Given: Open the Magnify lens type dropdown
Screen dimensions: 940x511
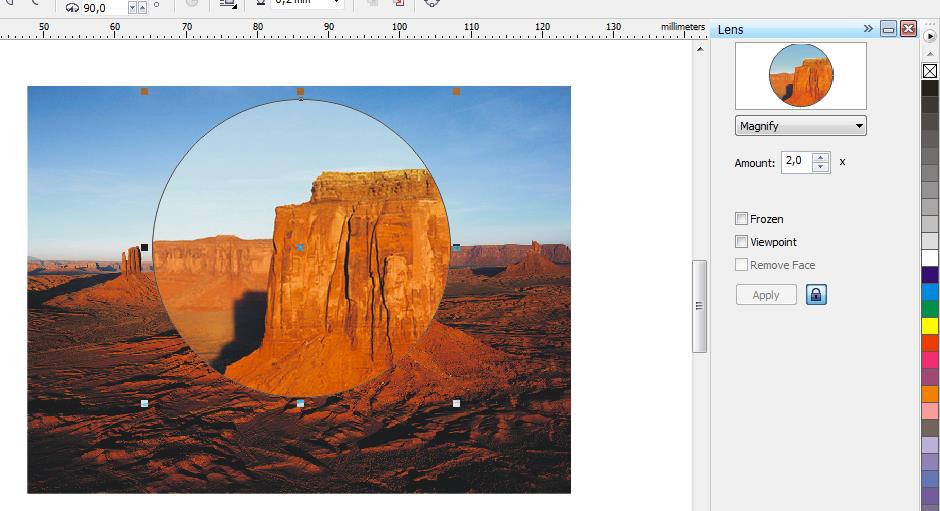Looking at the screenshot, I should [x=800, y=126].
